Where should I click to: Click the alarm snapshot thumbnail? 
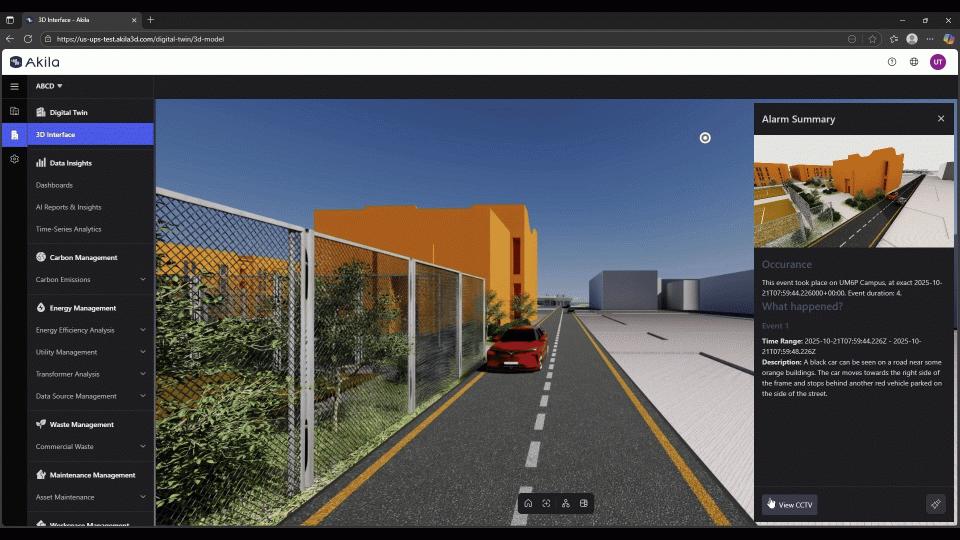click(x=853, y=191)
